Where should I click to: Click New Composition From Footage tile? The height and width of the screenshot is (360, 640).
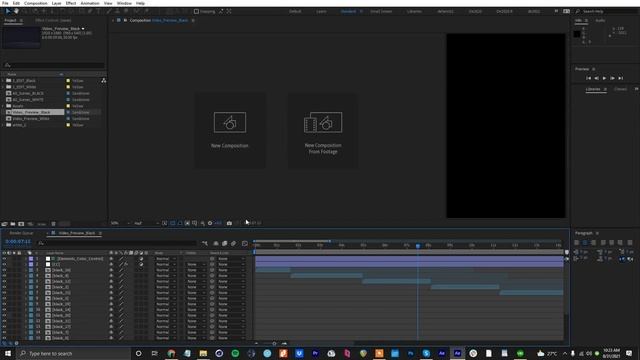[323, 131]
